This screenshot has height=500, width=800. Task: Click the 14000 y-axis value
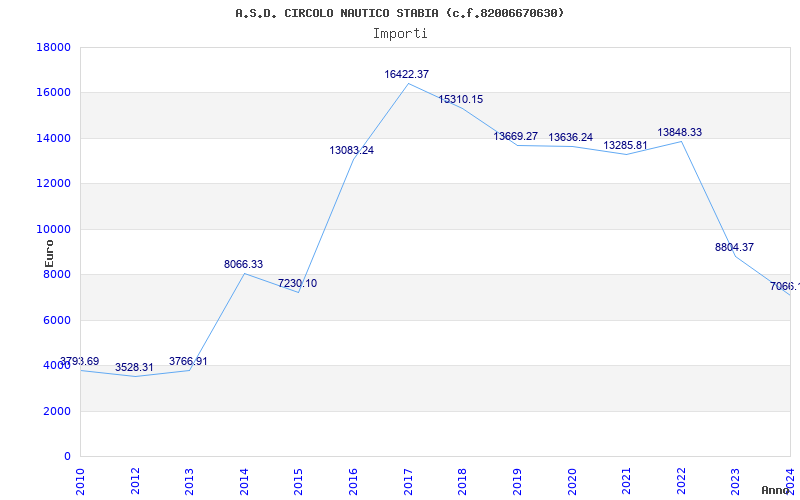[x=54, y=138]
